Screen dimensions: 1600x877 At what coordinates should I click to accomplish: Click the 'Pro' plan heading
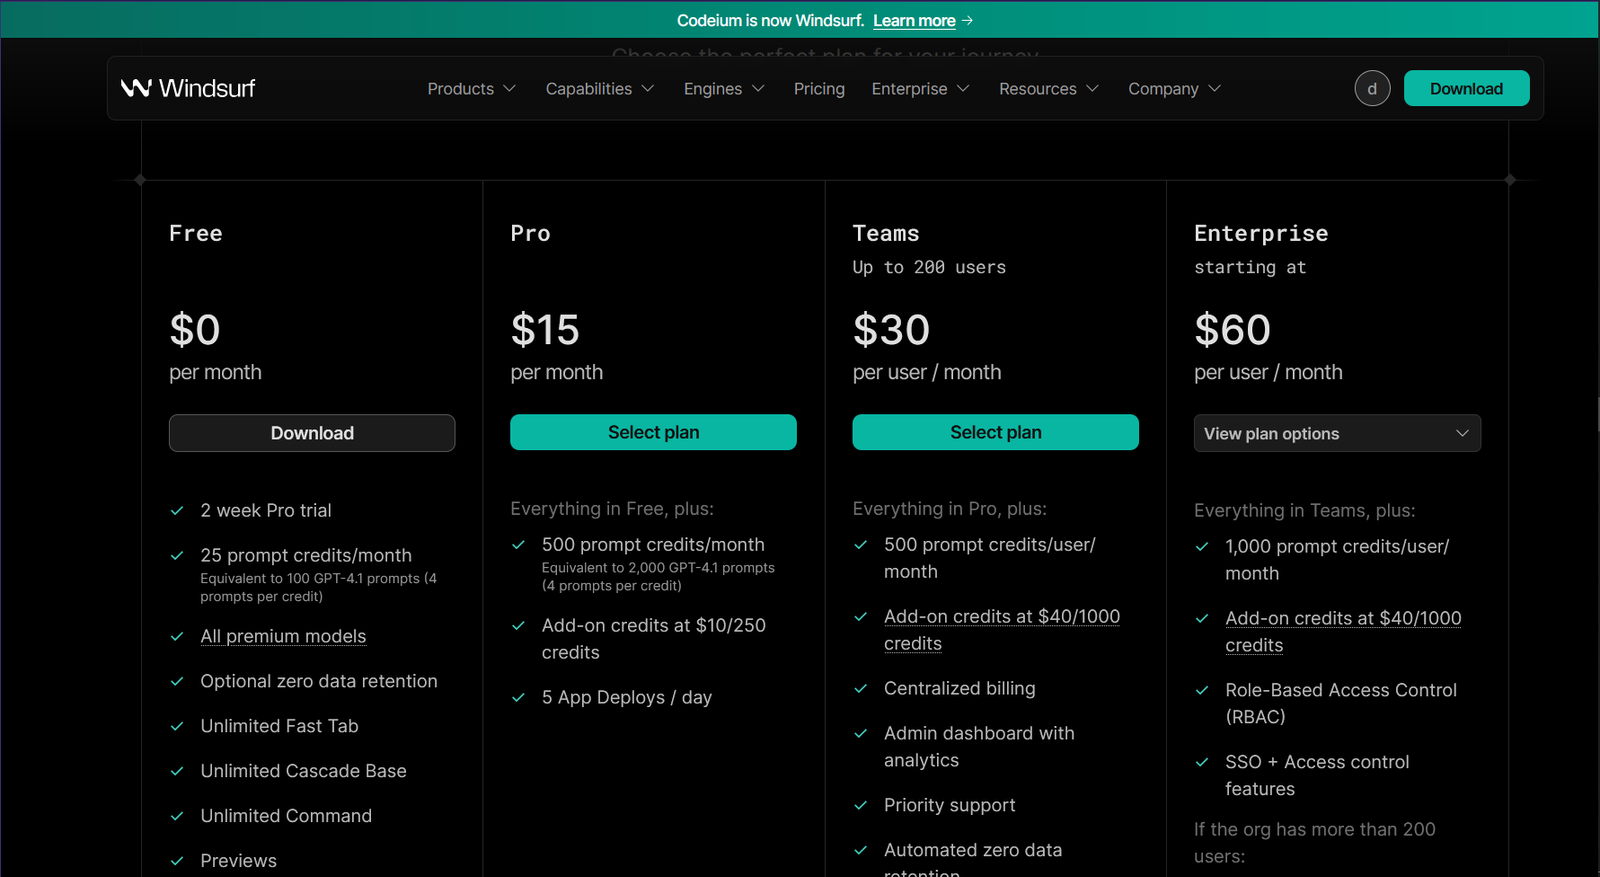(x=531, y=233)
